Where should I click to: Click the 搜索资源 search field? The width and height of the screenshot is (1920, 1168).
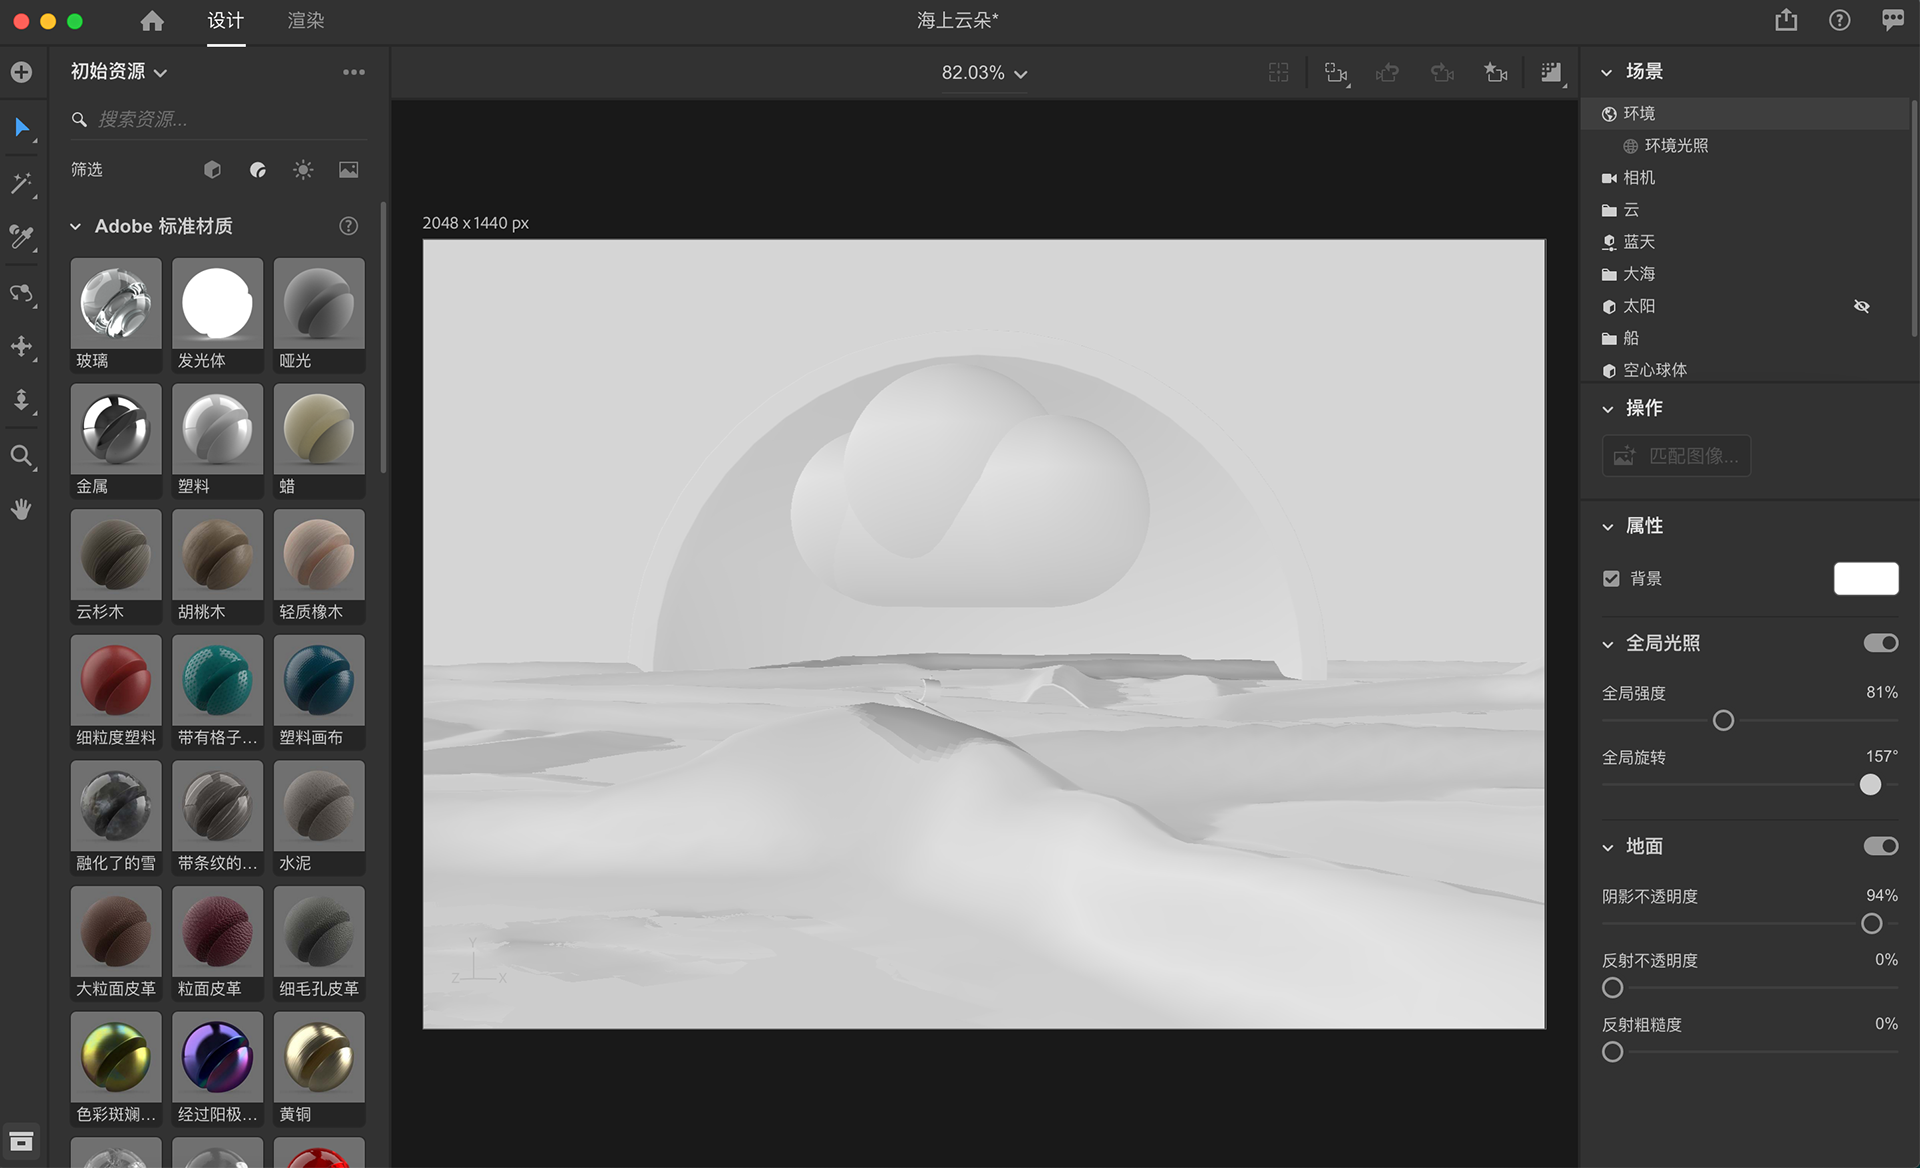(219, 119)
